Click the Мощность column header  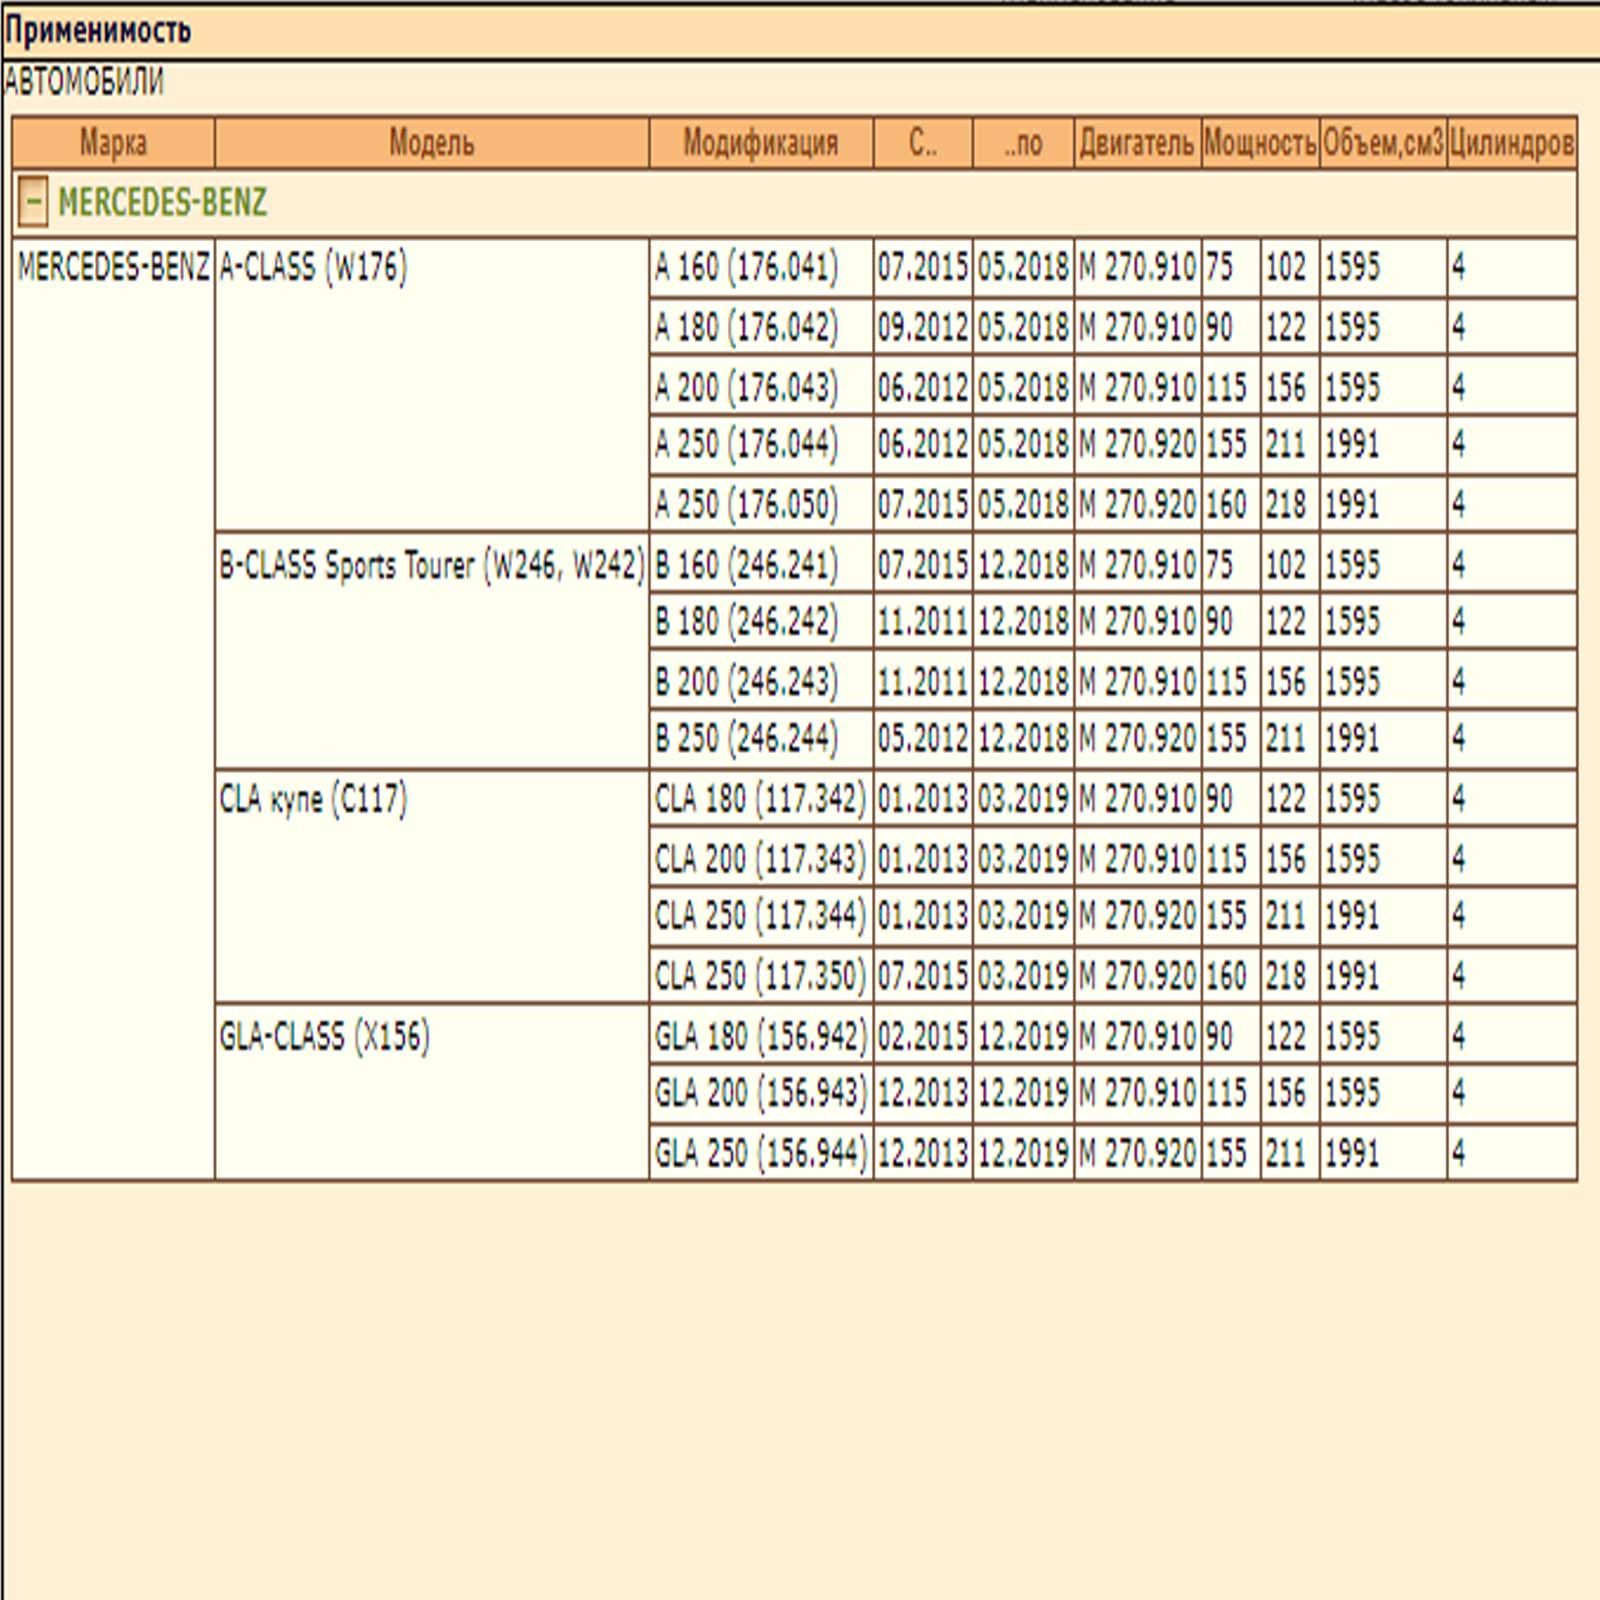coord(1259,143)
